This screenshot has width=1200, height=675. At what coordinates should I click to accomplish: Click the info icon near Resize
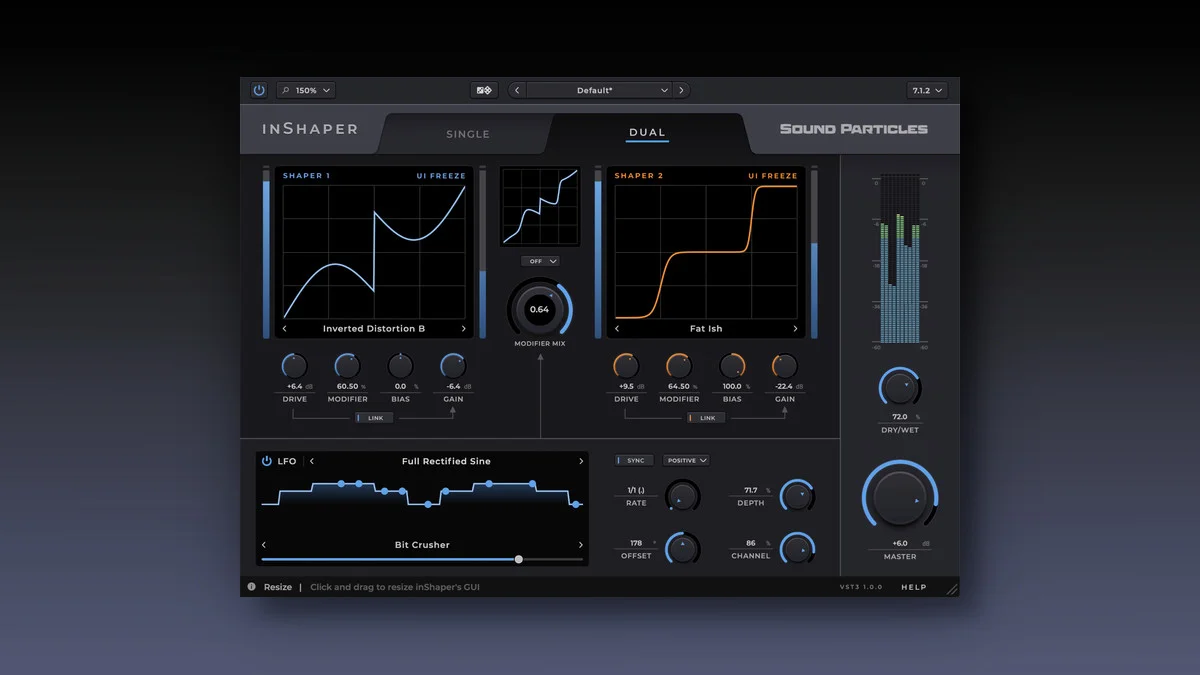[250, 587]
